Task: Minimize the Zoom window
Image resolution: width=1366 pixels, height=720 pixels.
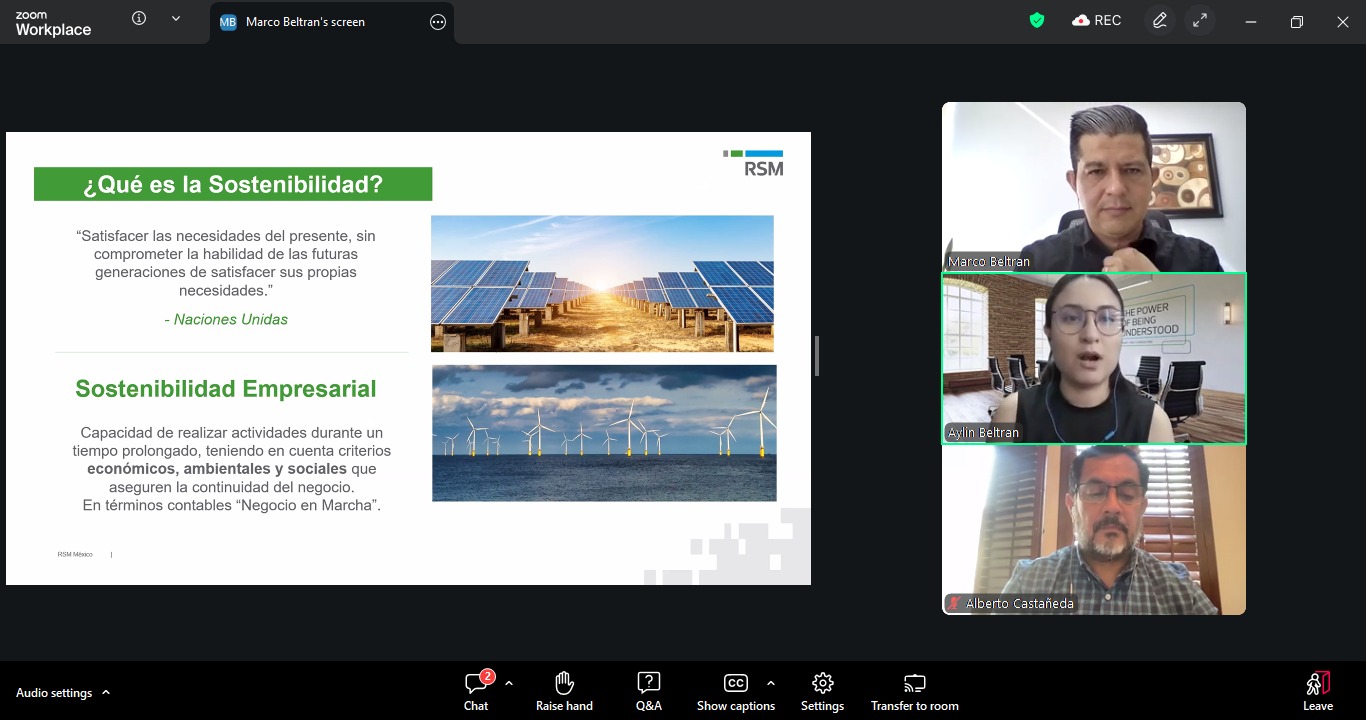Action: point(1251,22)
